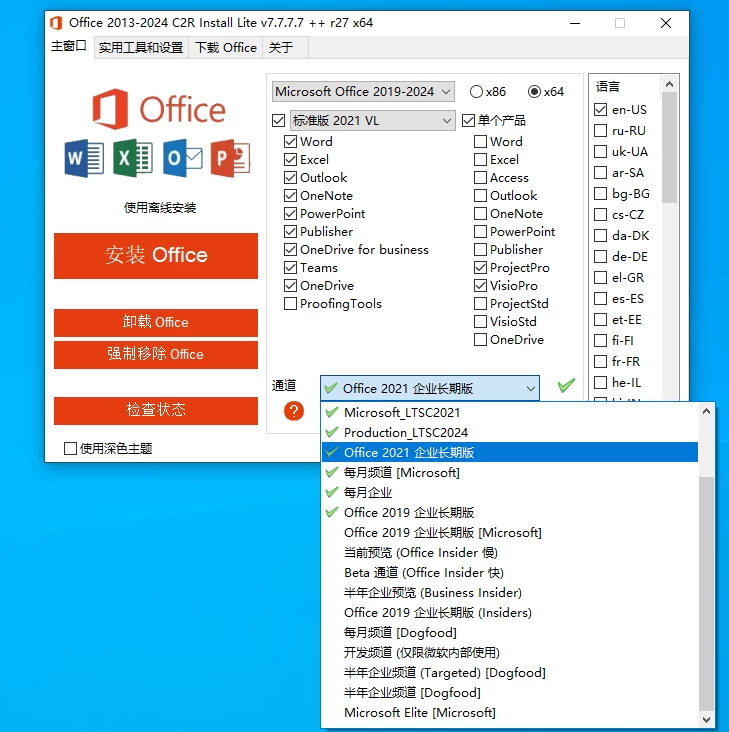Viewport: 729px width, 732px height.
Task: Uncheck the VisioPro single product
Action: [x=480, y=285]
